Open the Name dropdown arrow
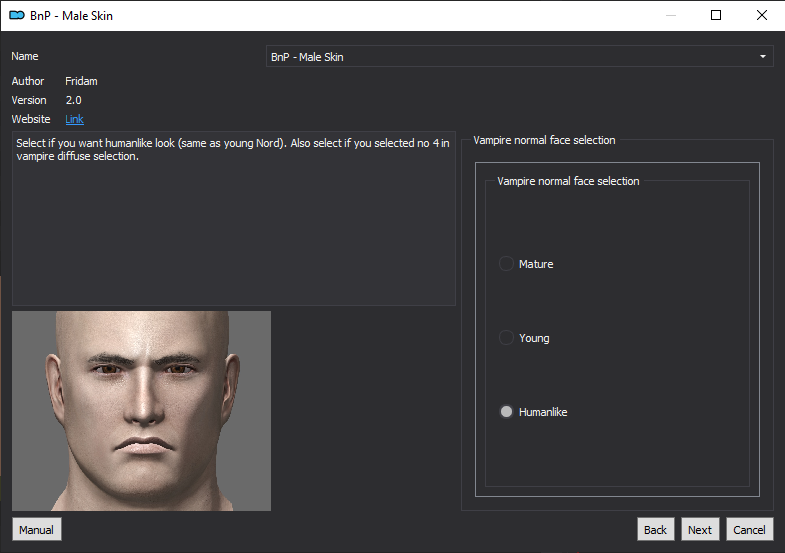785x553 pixels. (x=762, y=57)
